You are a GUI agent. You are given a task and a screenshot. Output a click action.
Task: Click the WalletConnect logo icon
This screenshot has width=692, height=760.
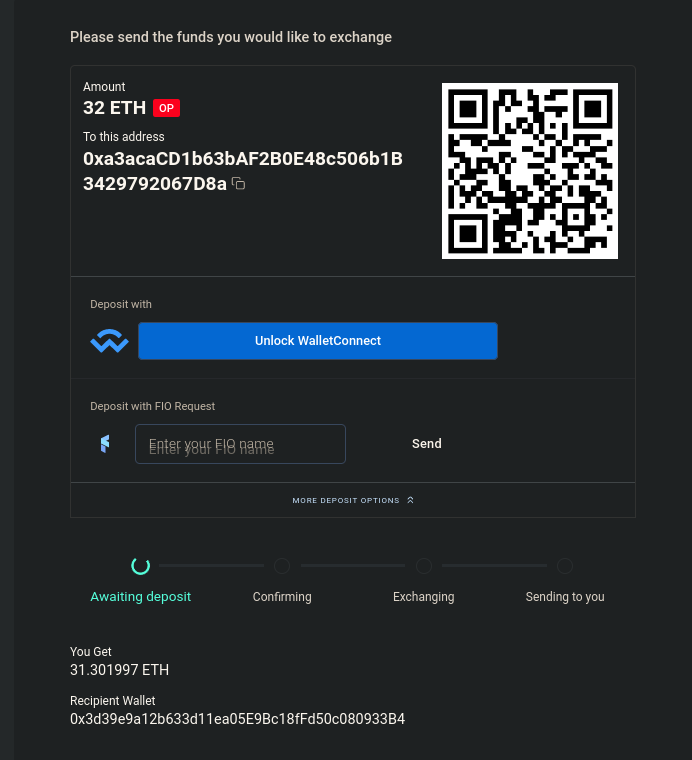(110, 341)
